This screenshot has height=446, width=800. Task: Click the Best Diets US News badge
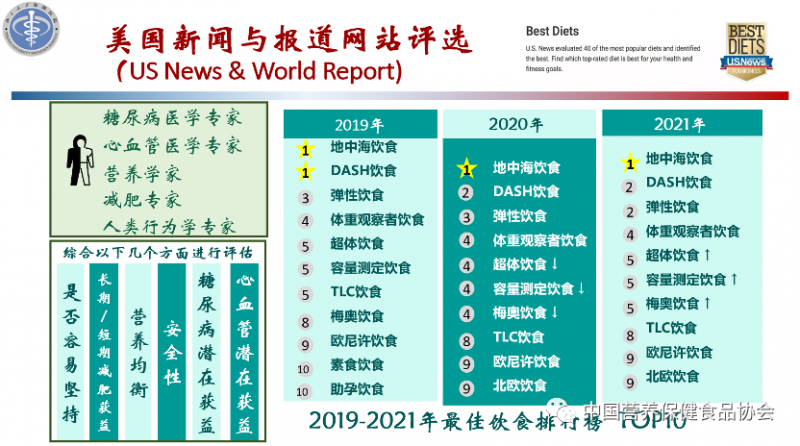(746, 51)
